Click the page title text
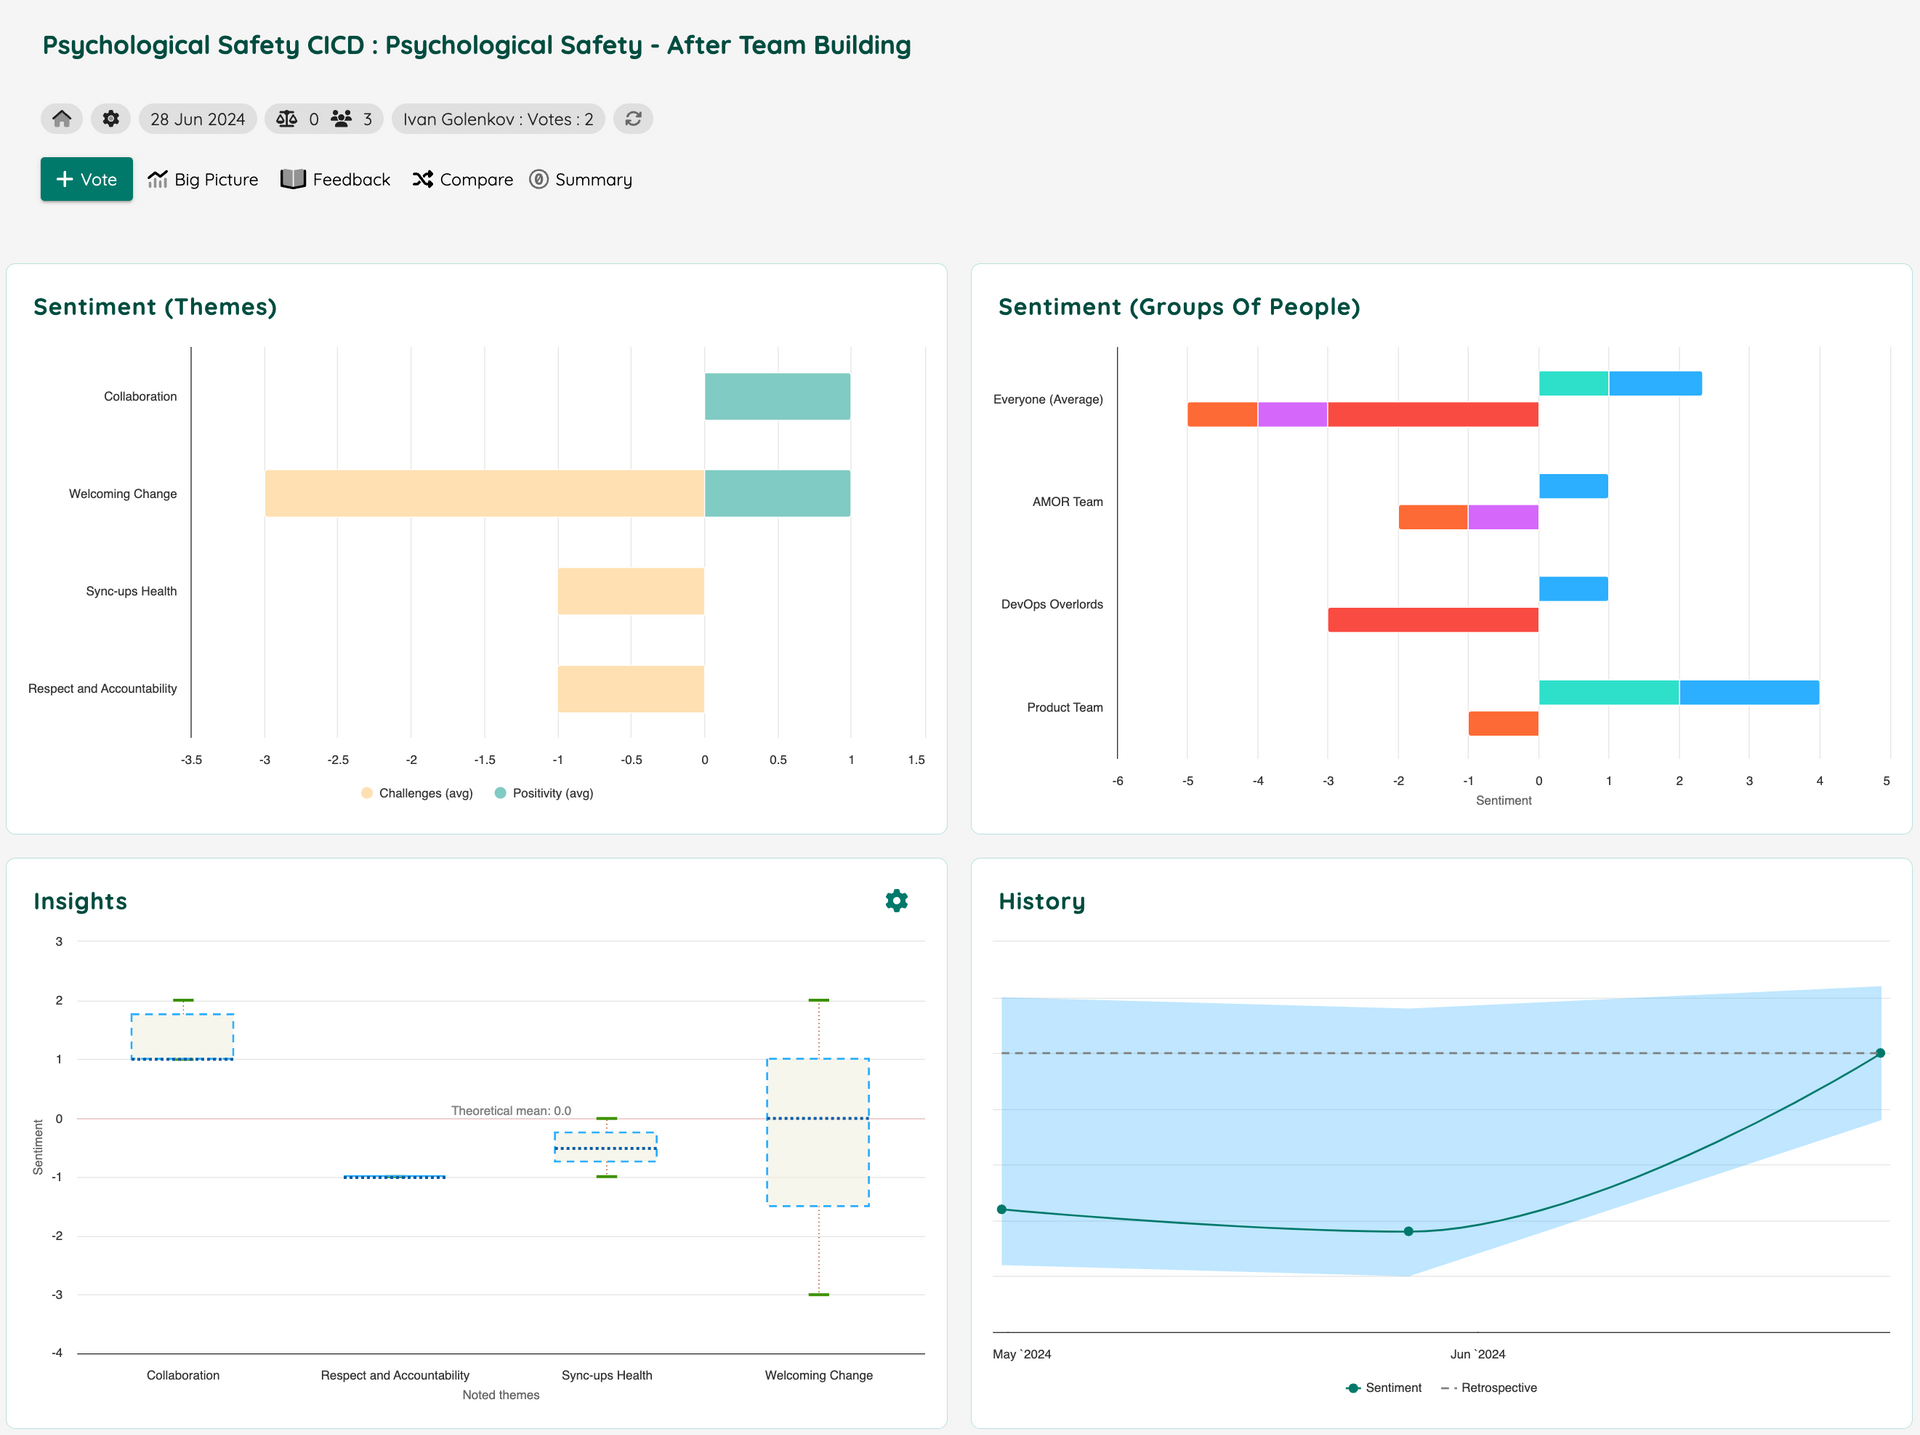This screenshot has height=1435, width=1920. (x=477, y=45)
